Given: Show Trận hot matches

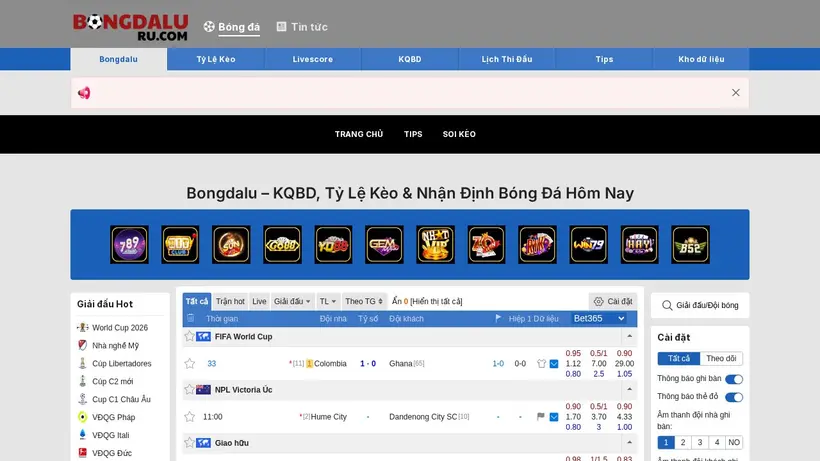Looking at the screenshot, I should tap(230, 302).
